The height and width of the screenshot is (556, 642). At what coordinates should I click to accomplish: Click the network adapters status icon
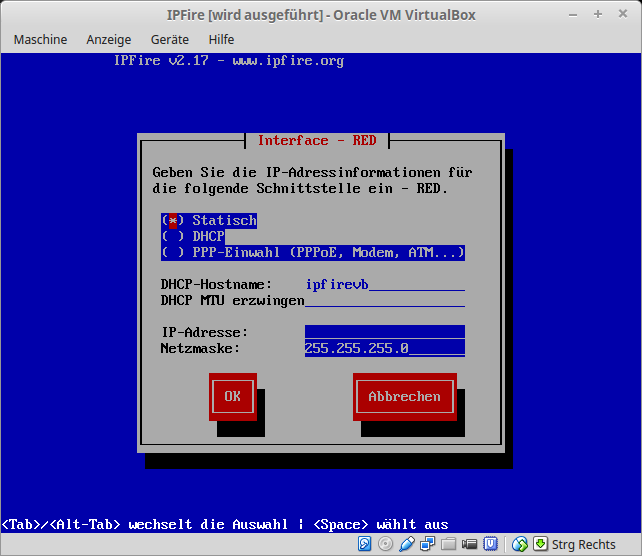(427, 544)
